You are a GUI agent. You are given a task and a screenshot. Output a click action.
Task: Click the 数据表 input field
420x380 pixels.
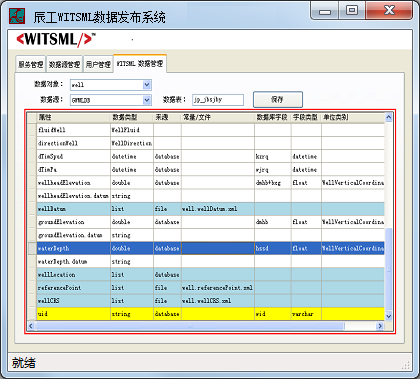pos(218,100)
